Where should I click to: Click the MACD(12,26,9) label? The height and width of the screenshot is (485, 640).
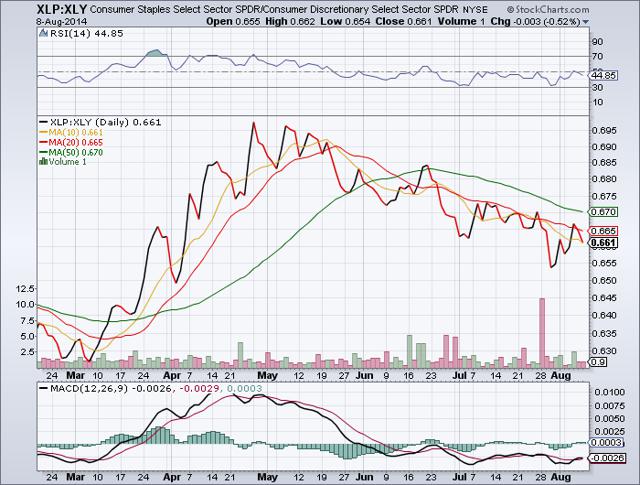[89, 388]
